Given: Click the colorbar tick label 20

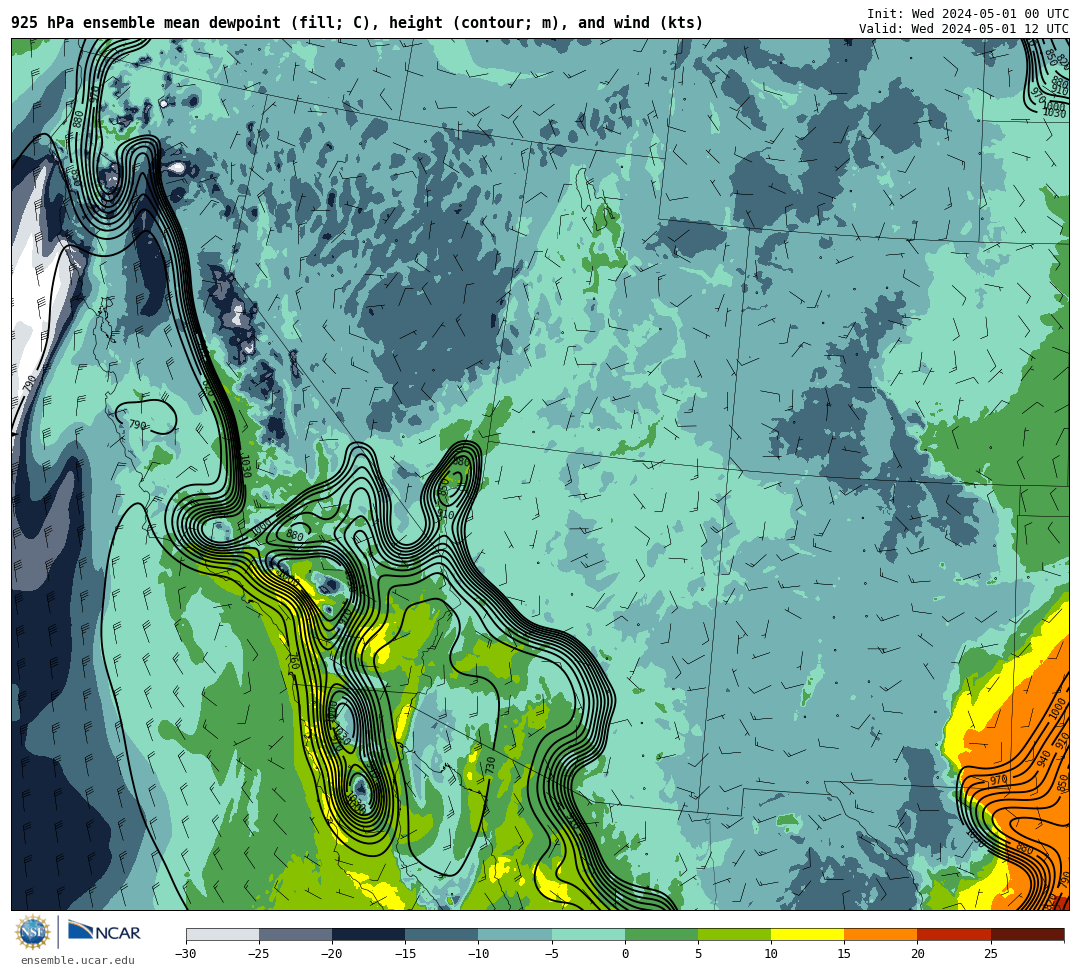Looking at the screenshot, I should click(x=917, y=954).
